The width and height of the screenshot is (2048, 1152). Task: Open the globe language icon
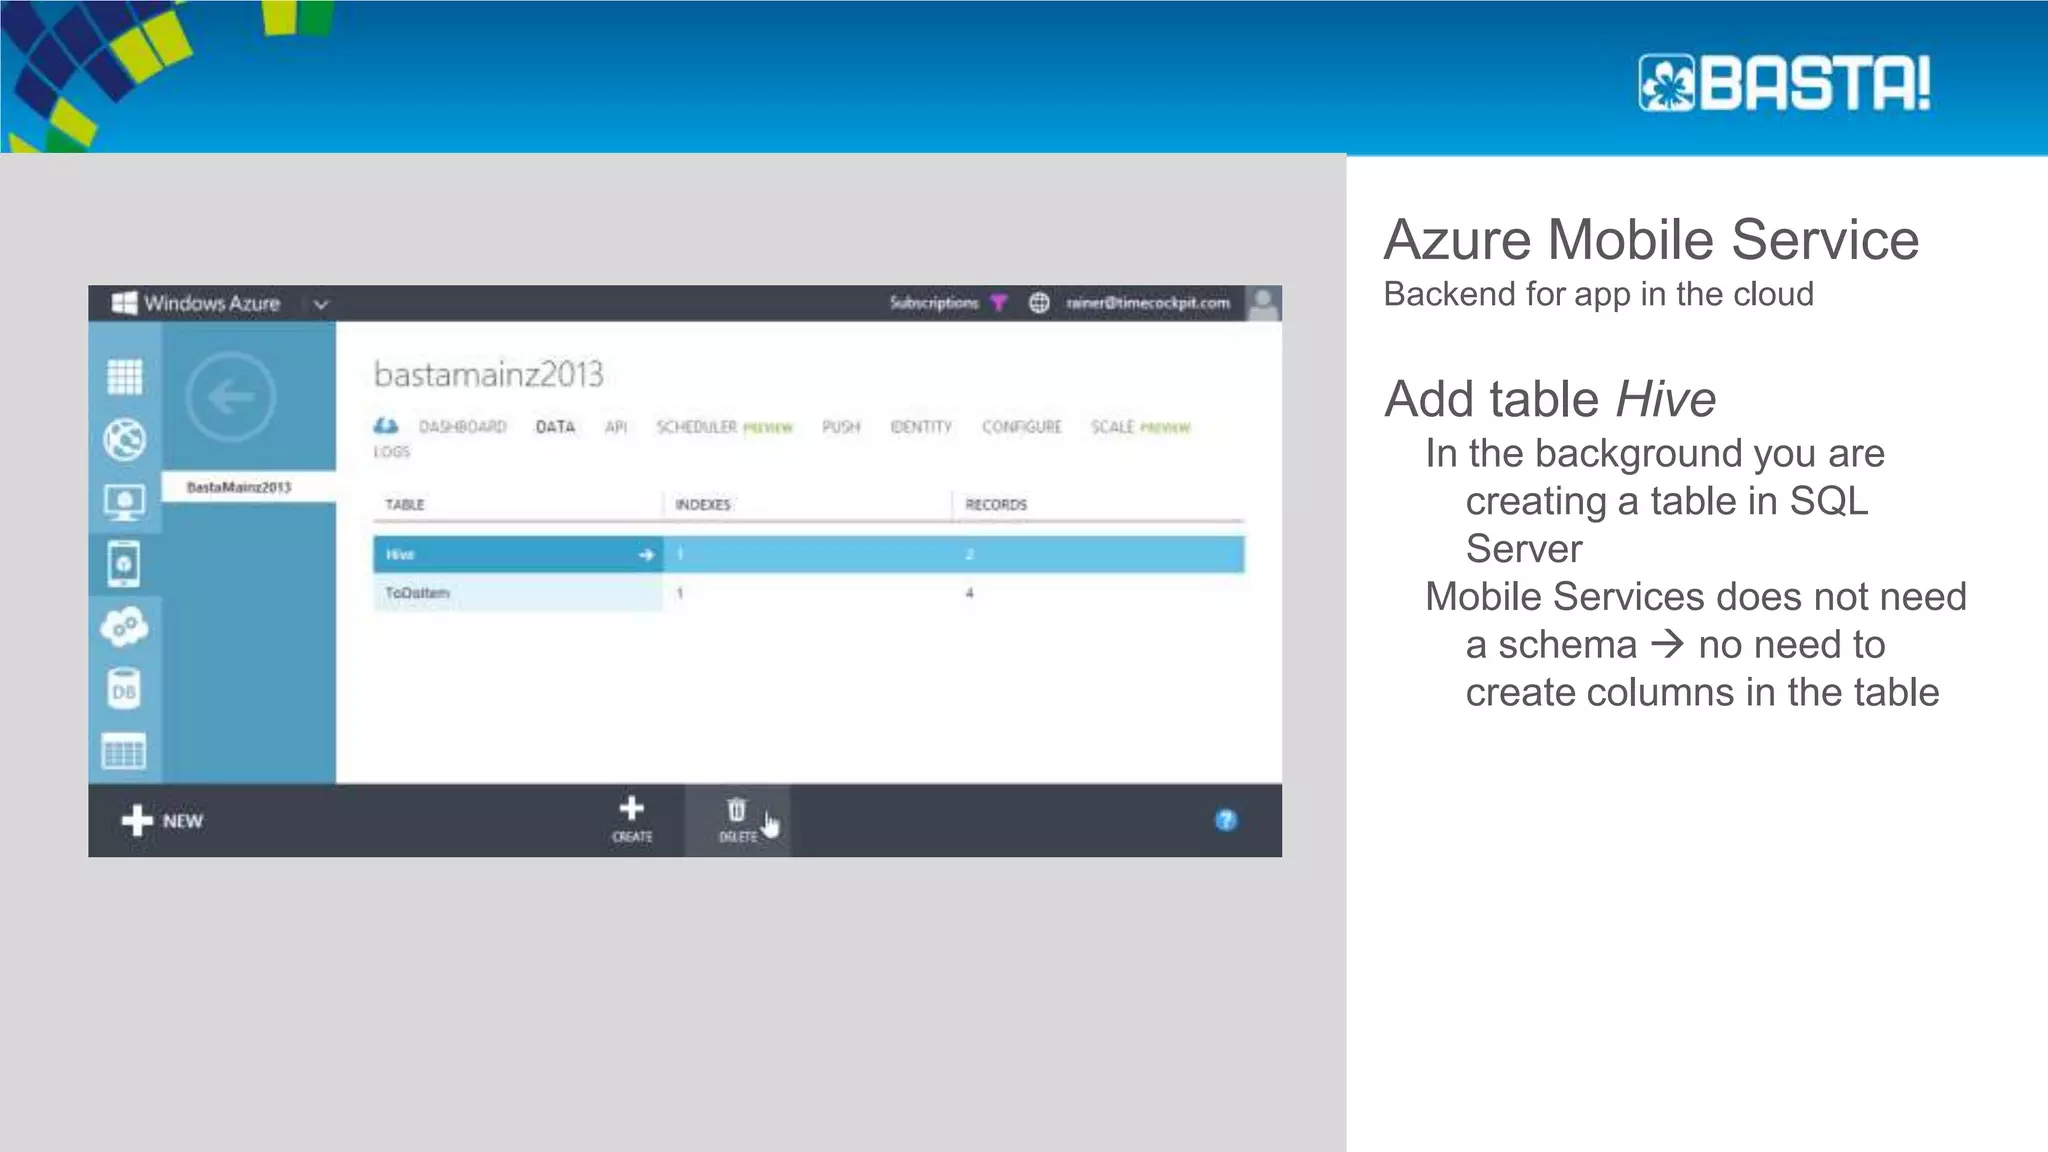(1039, 302)
